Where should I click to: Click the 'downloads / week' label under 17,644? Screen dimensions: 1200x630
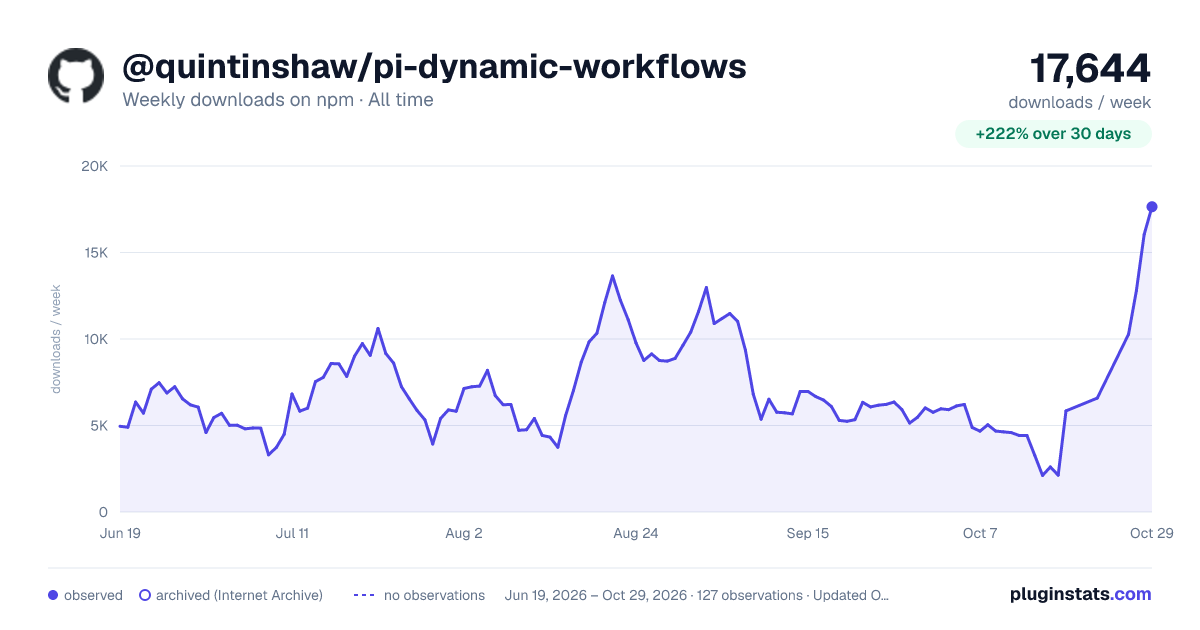coord(1080,102)
